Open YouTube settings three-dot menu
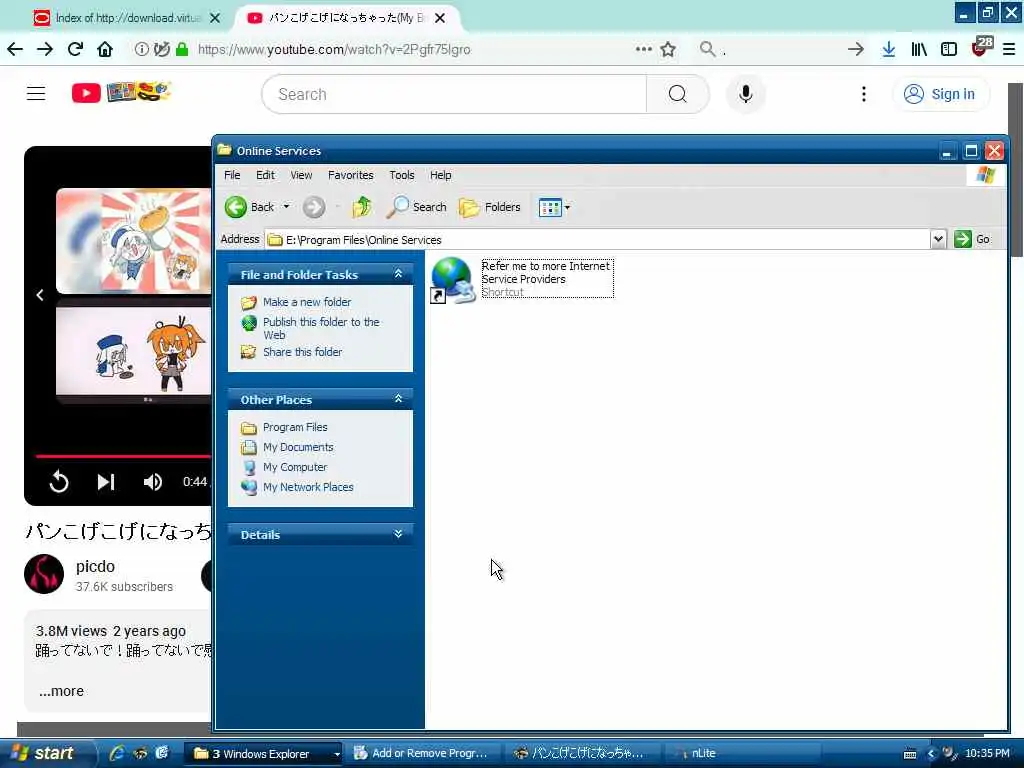The width and height of the screenshot is (1024, 768). tap(863, 94)
